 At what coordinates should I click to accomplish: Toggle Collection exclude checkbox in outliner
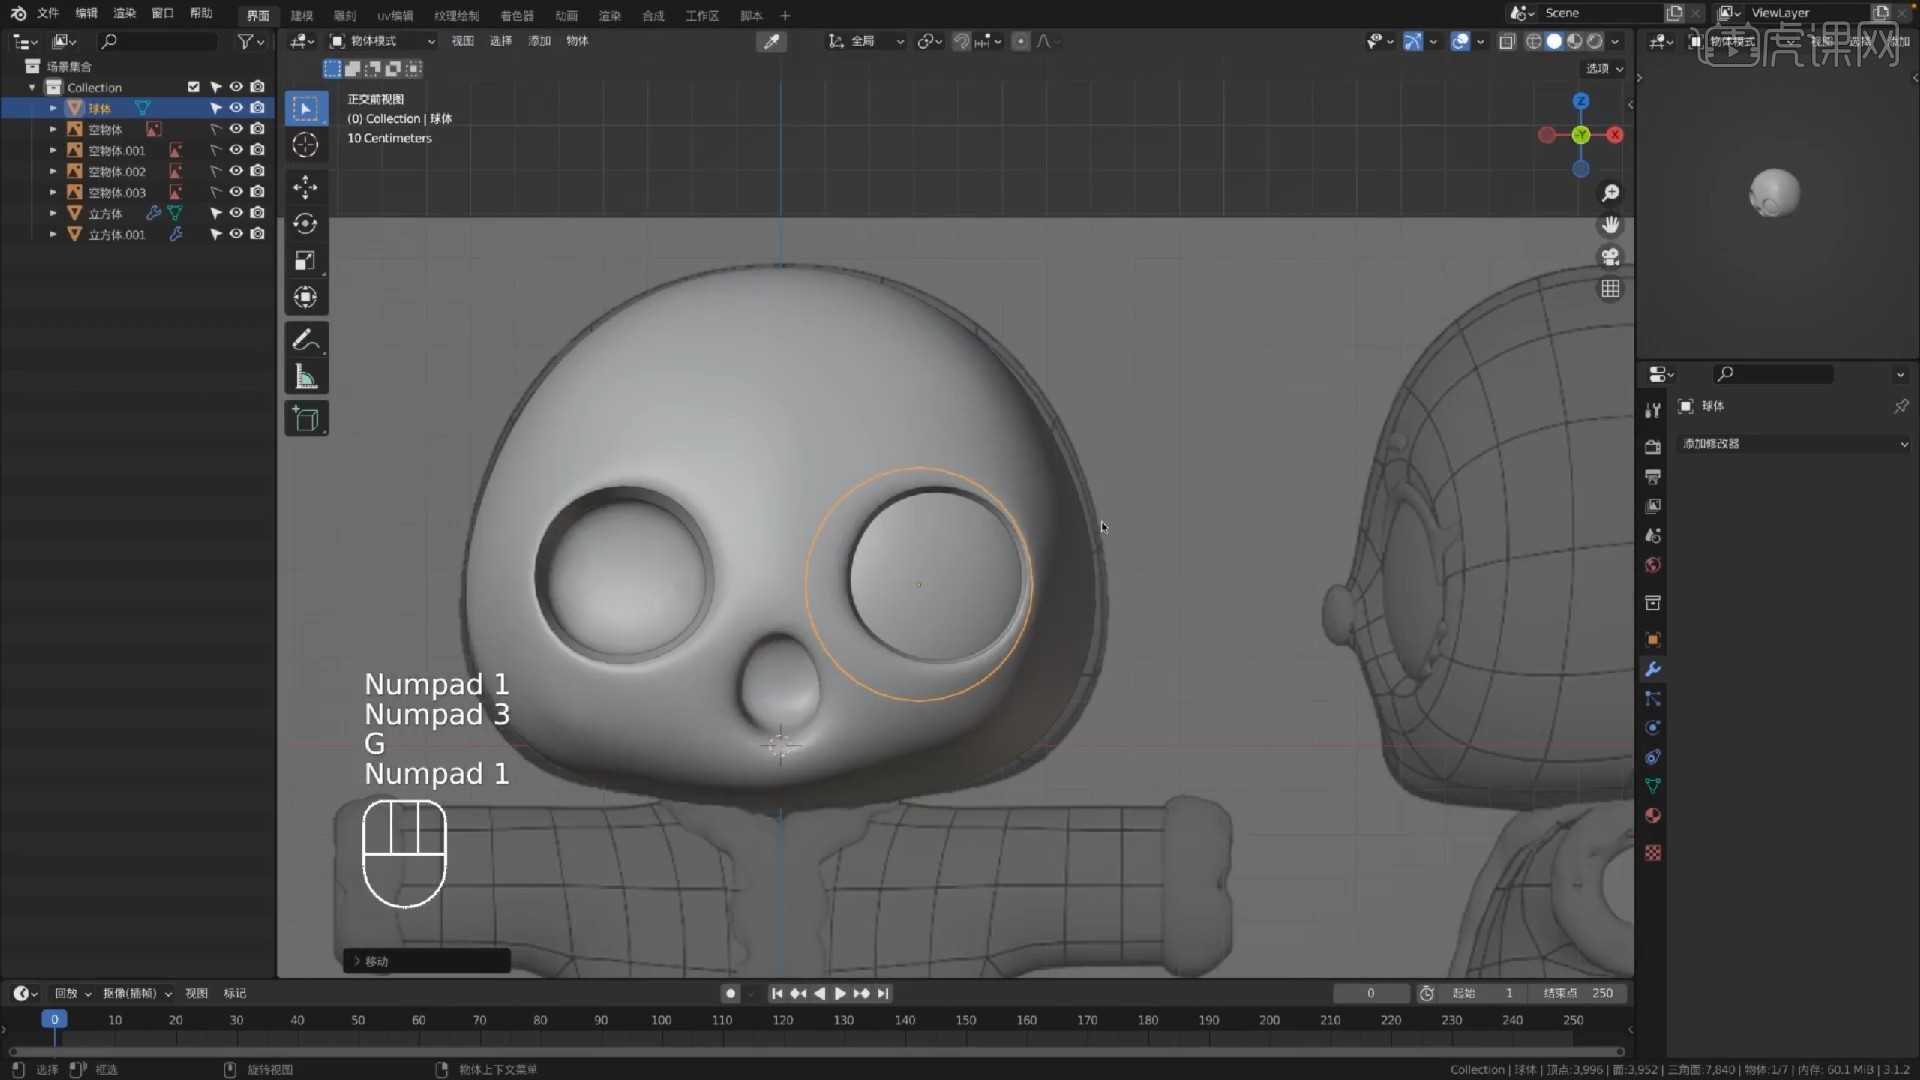click(x=193, y=87)
